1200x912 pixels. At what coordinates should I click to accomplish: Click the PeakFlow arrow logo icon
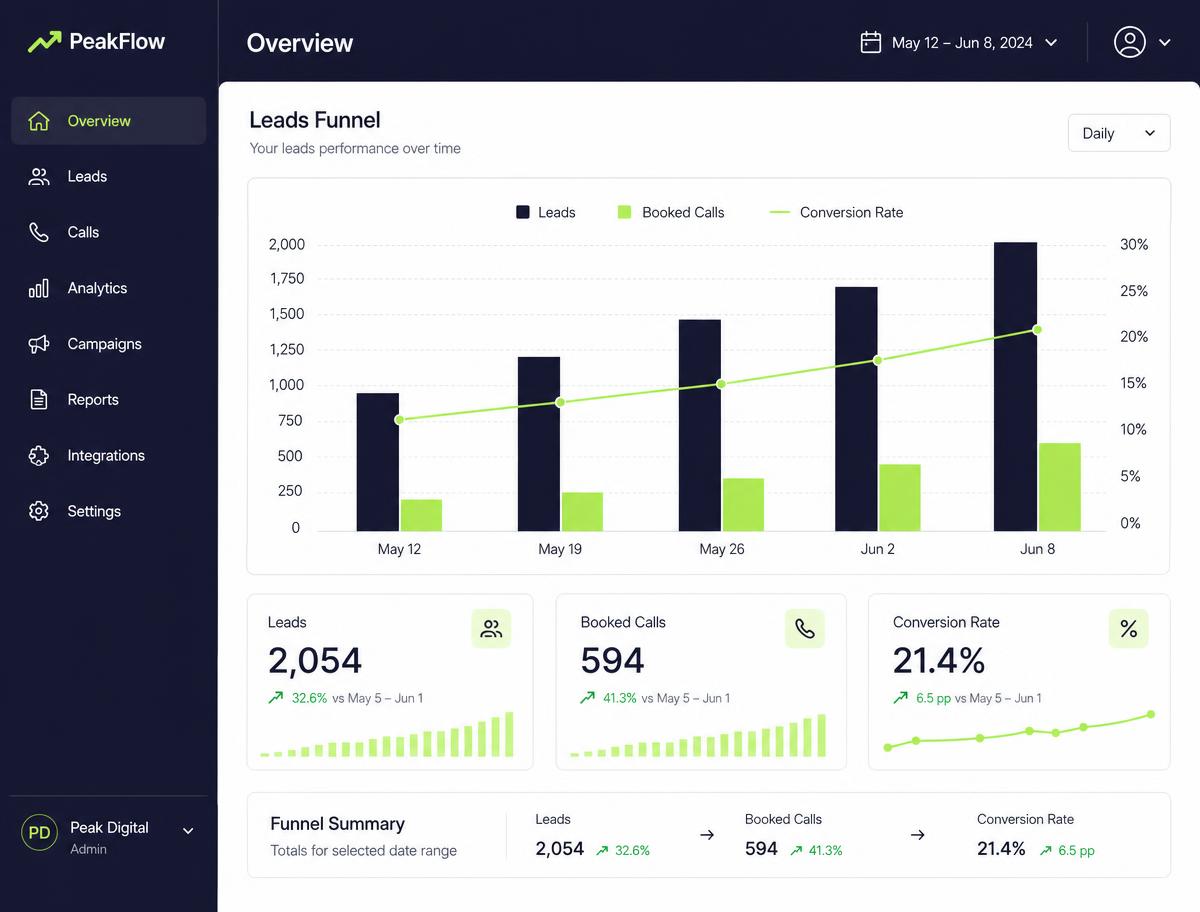(44, 42)
